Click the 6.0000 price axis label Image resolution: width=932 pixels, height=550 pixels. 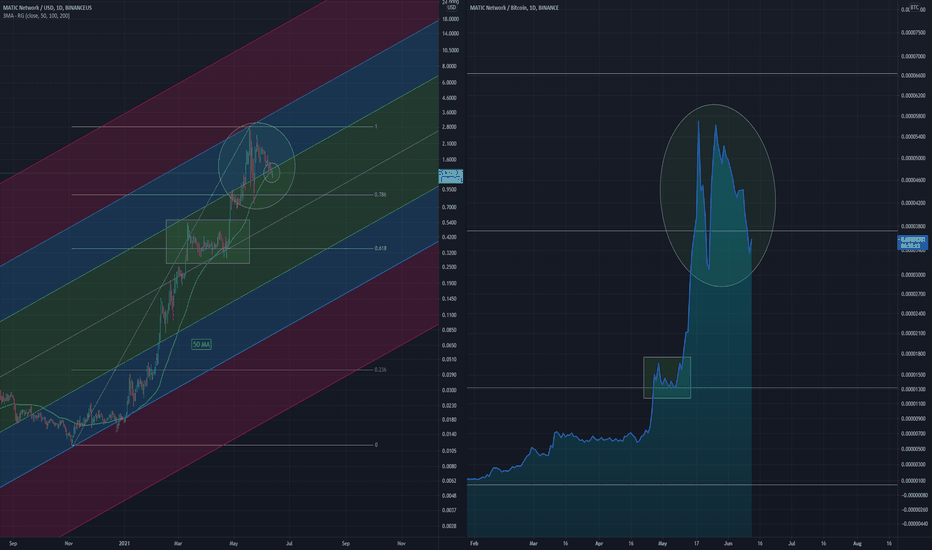point(450,83)
